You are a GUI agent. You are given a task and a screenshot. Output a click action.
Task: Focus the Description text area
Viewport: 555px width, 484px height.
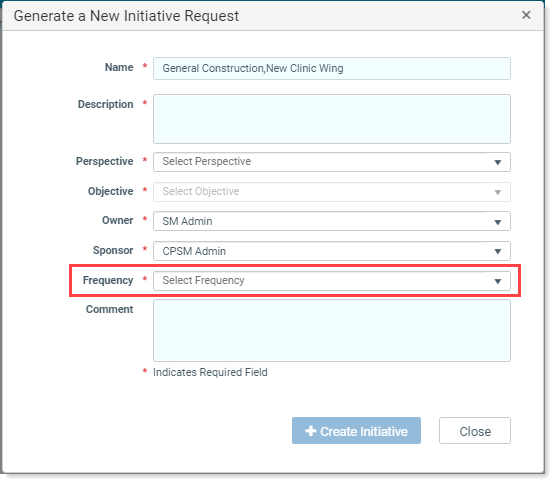pyautogui.click(x=332, y=119)
